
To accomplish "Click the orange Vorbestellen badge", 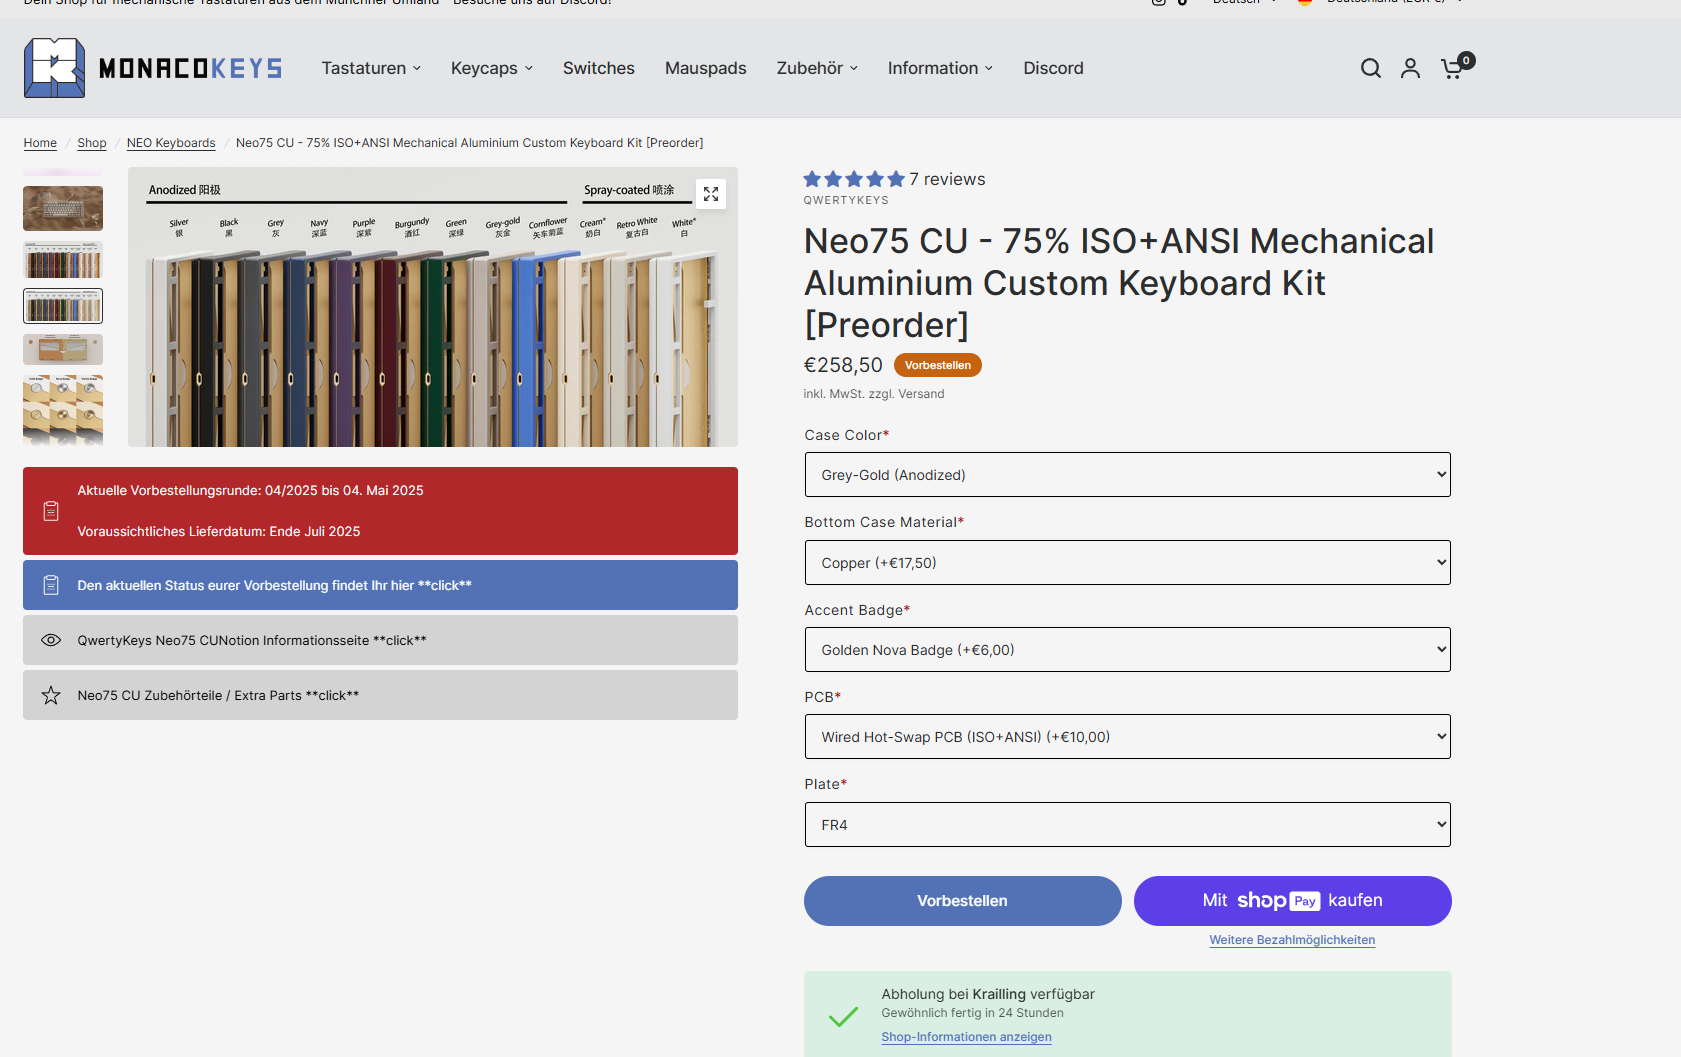I will point(938,365).
